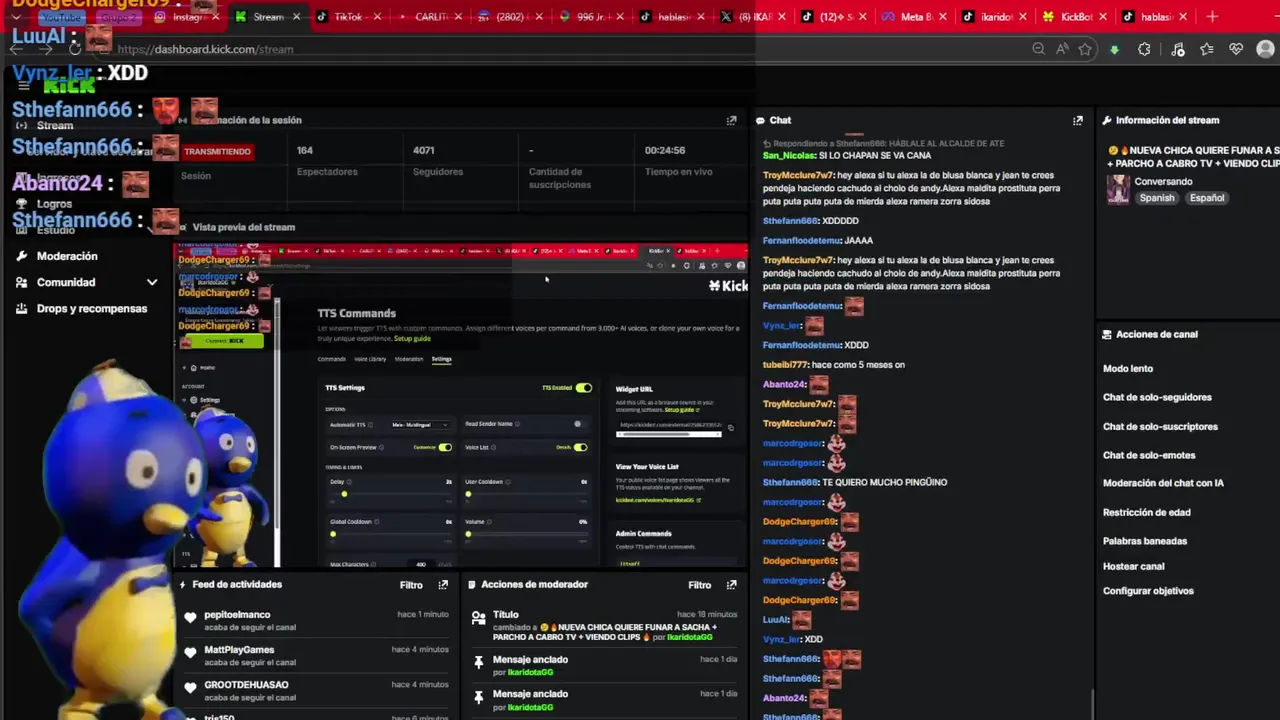Toggle On-Screen Preview switch in preview
Screen dimensions: 1280x720
coord(445,447)
